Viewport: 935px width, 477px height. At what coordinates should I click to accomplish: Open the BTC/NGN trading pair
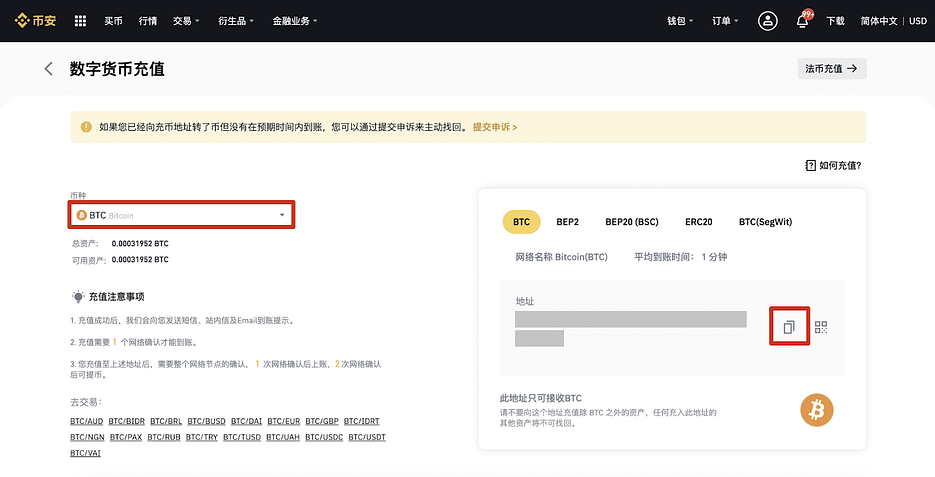coord(87,437)
